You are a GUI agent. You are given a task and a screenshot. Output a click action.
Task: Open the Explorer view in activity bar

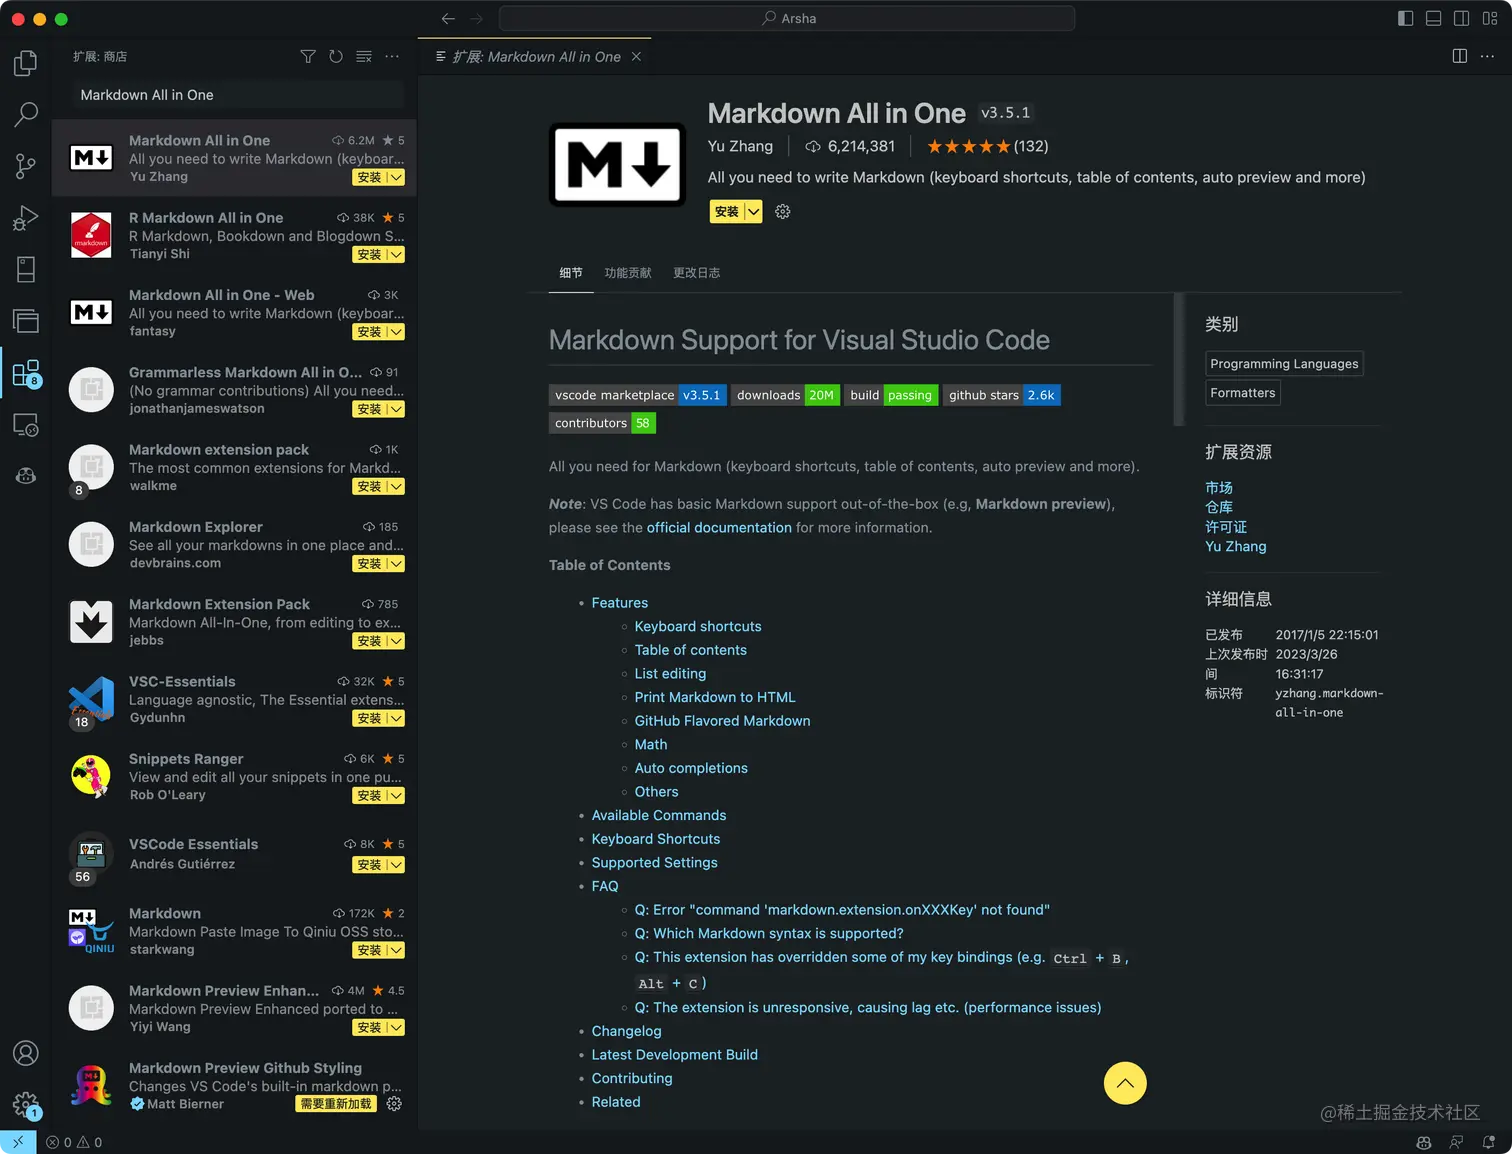[x=26, y=63]
